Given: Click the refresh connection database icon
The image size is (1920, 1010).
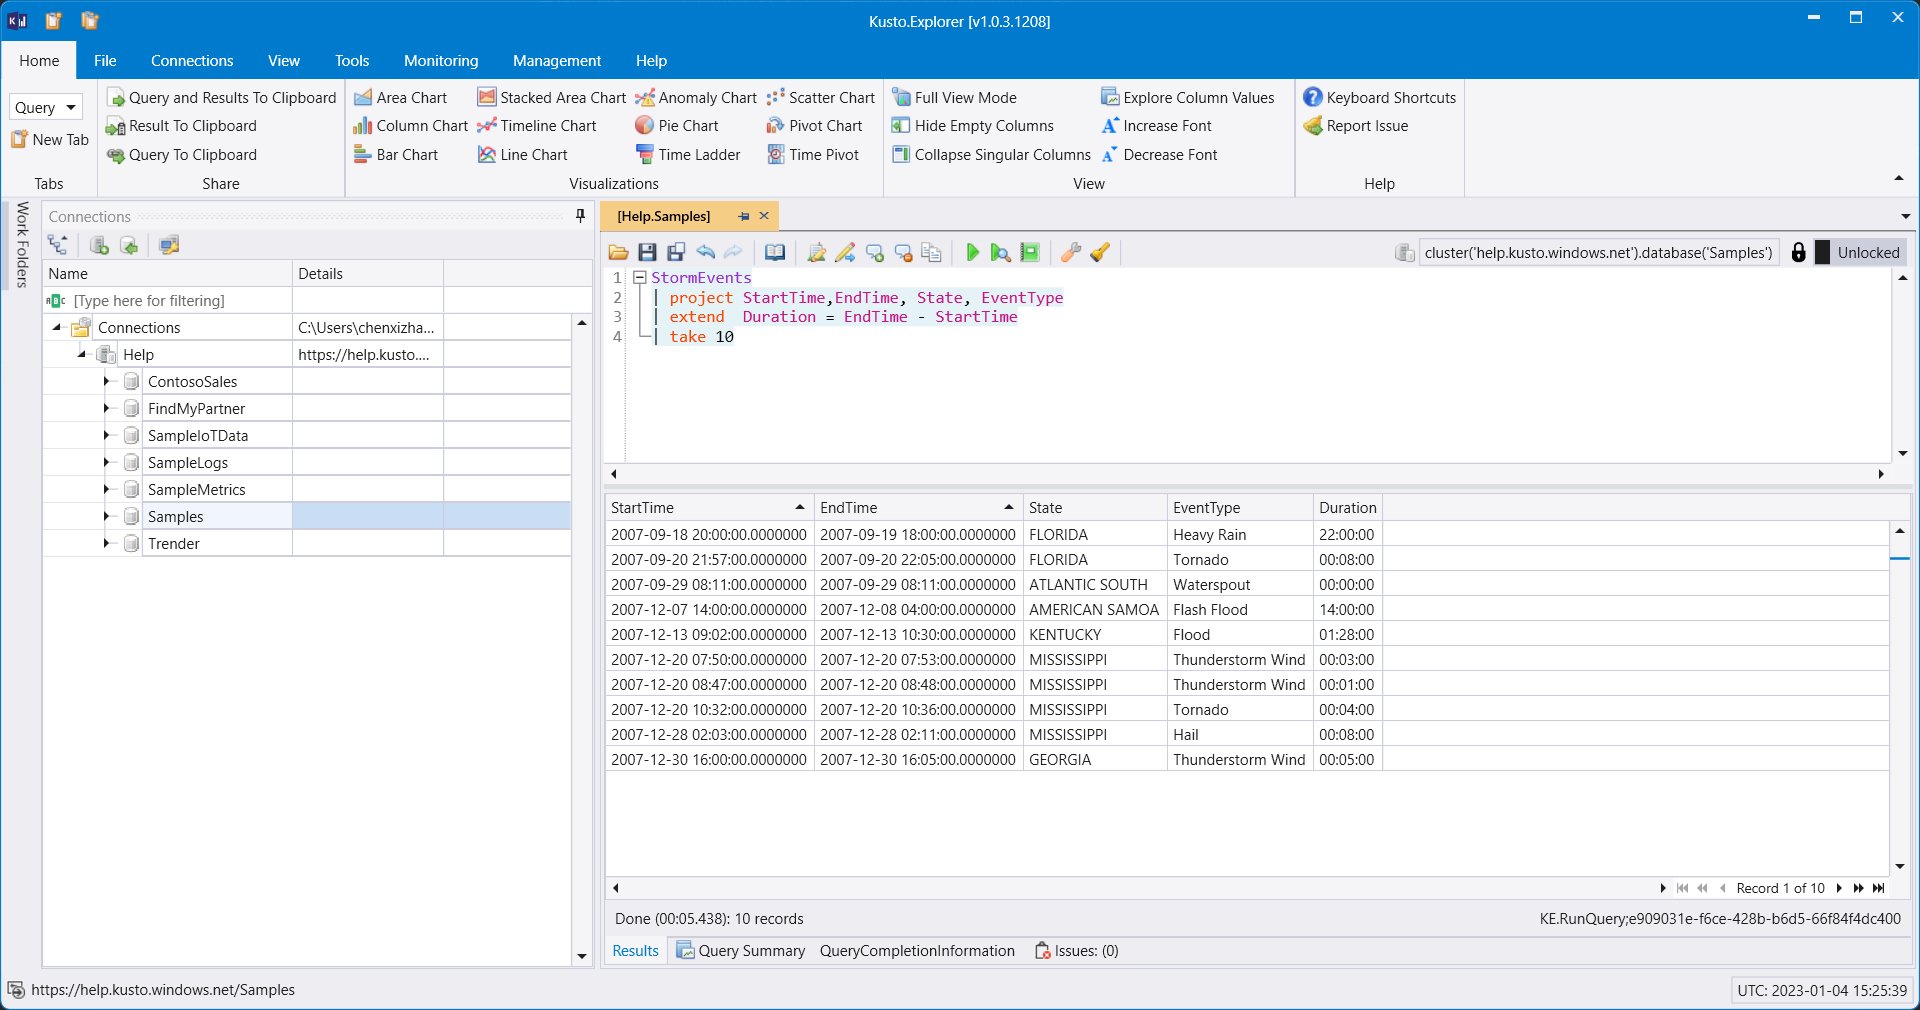Looking at the screenshot, I should pos(129,245).
